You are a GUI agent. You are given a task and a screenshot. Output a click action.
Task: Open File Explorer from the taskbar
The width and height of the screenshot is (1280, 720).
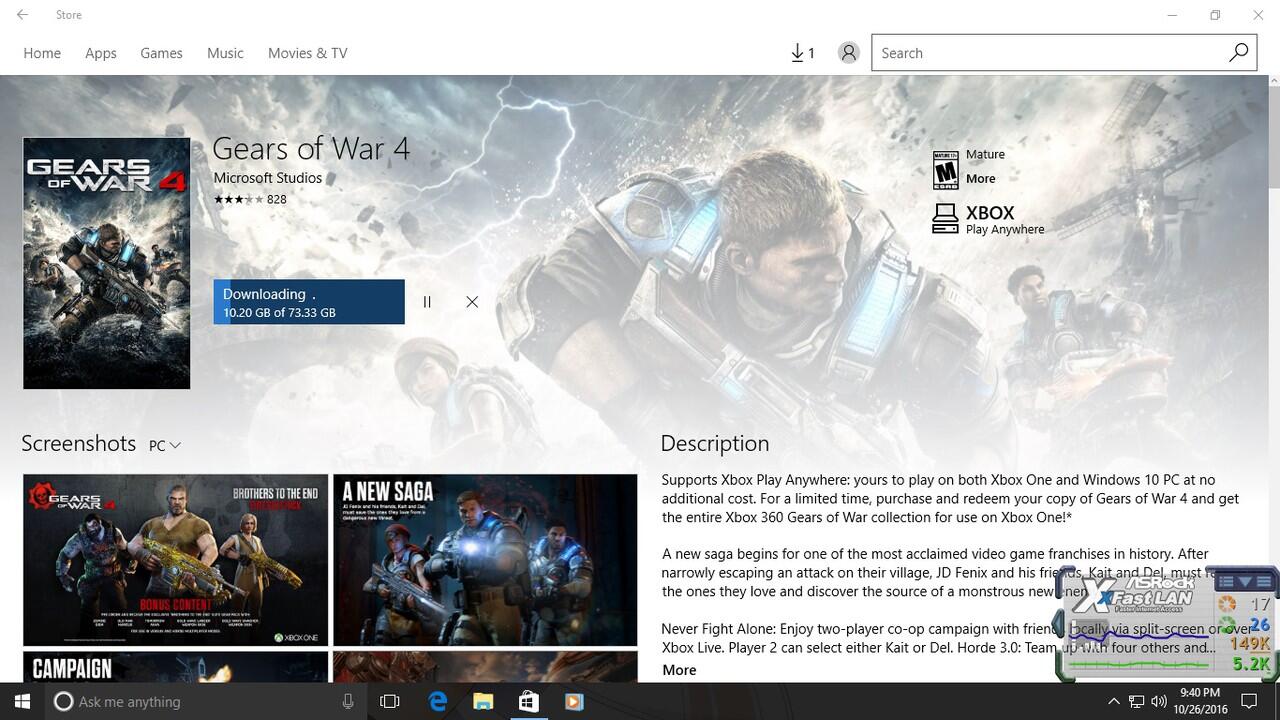(483, 701)
